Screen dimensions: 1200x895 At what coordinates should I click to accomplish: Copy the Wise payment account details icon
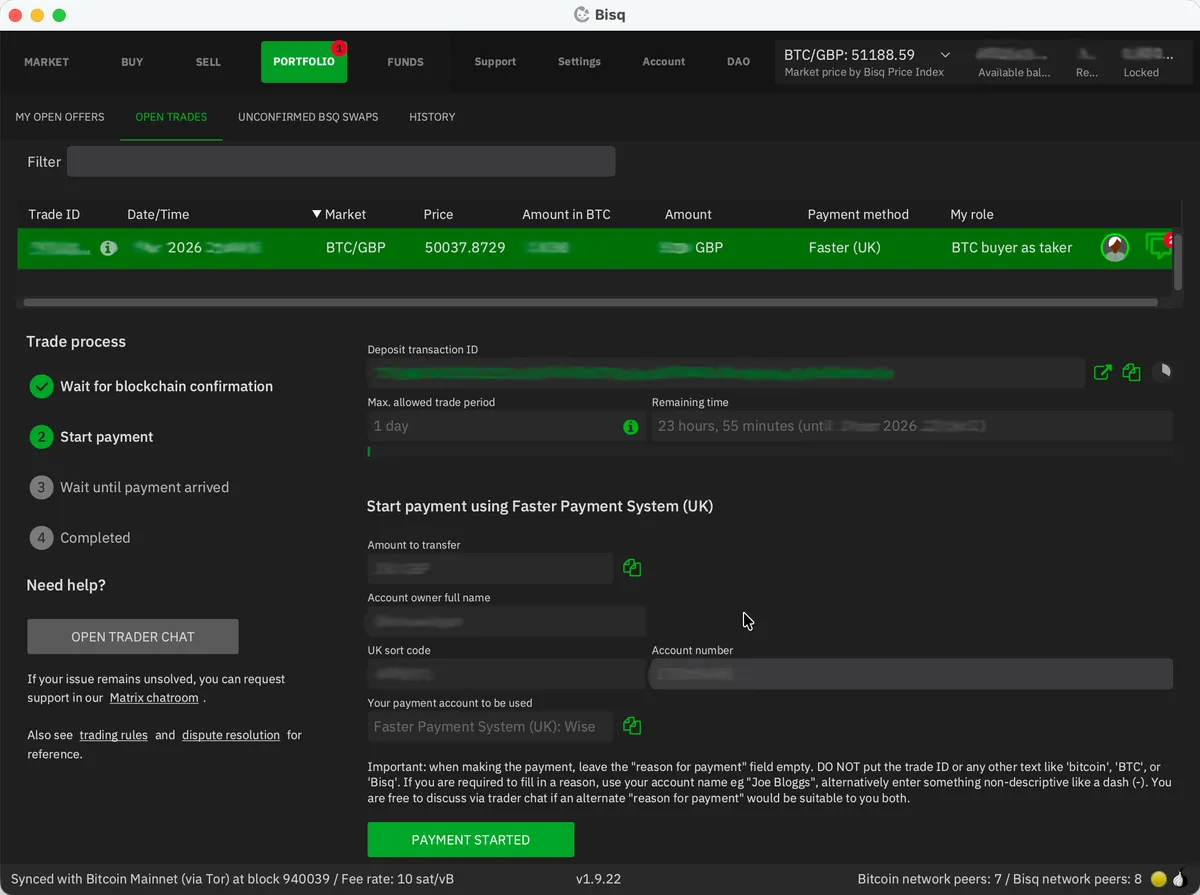631,726
